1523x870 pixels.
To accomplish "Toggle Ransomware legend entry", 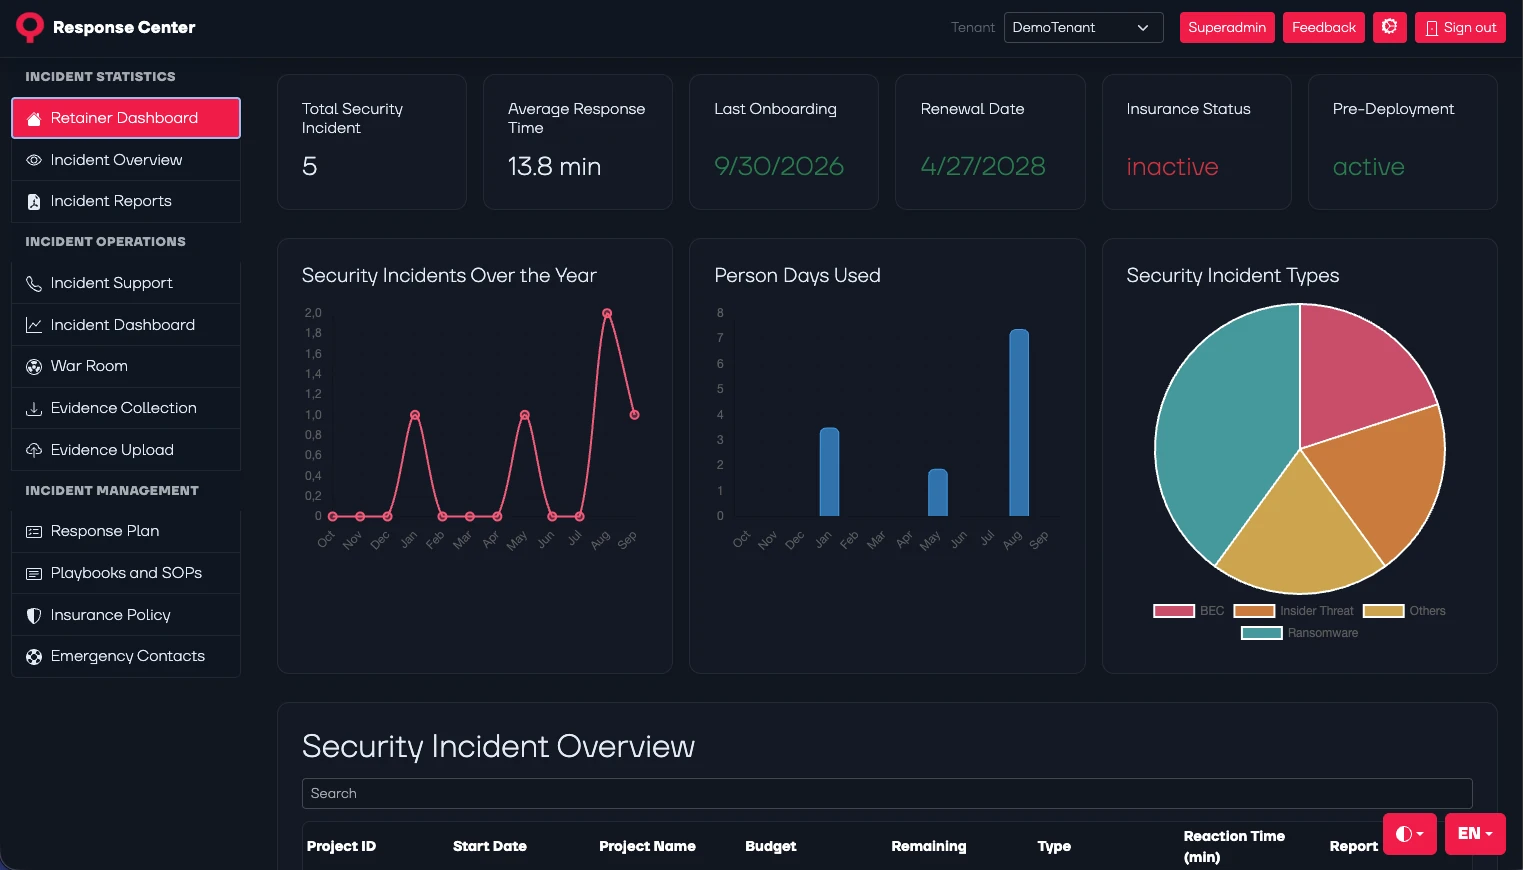I will coord(1300,633).
